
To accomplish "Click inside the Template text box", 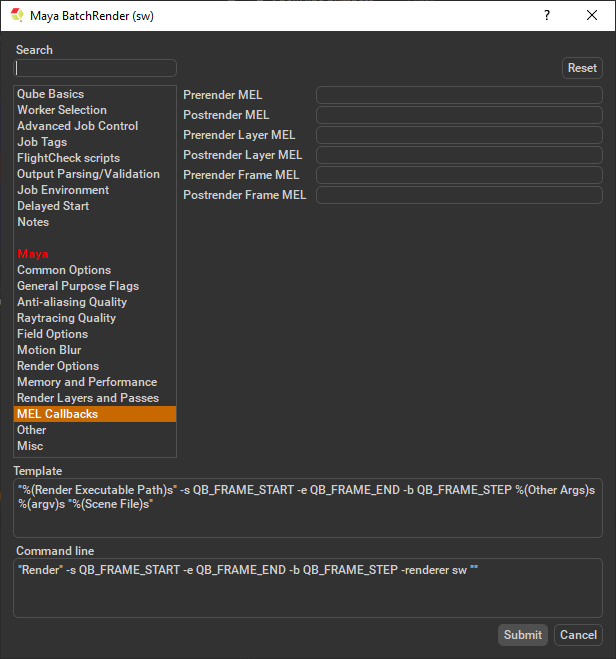I will tap(308, 507).
